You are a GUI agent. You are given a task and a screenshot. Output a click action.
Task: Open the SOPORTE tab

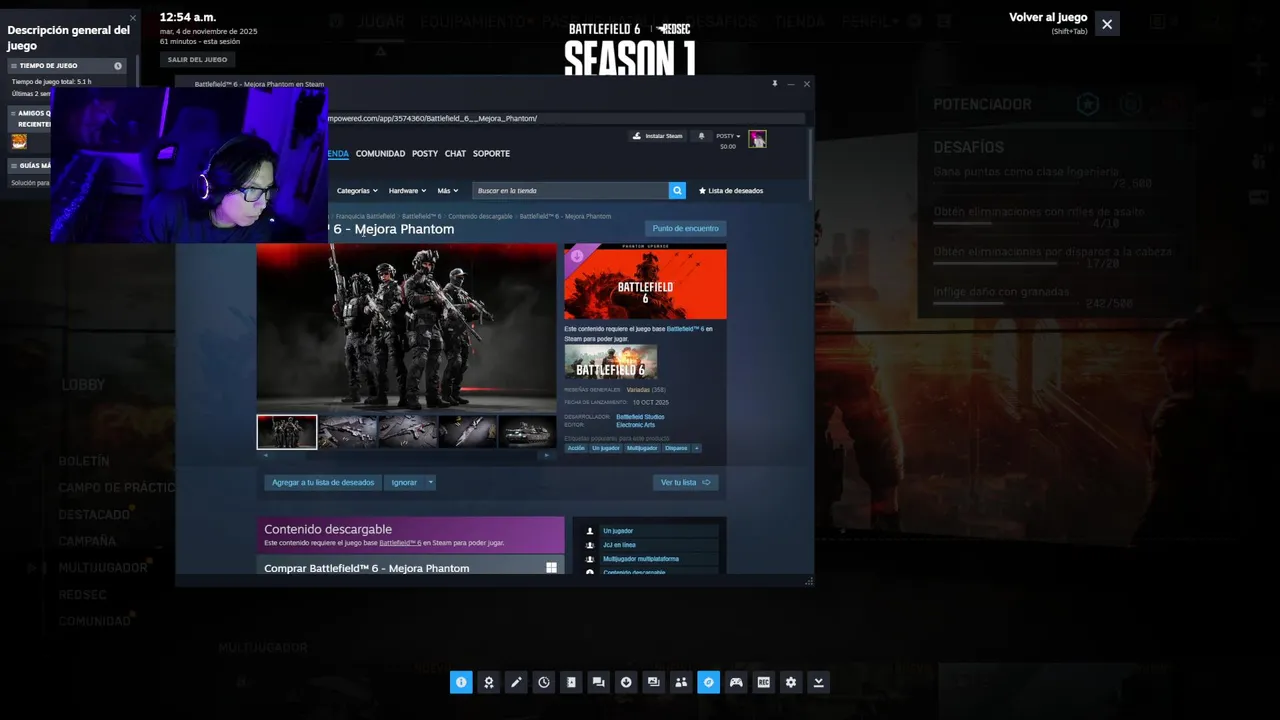tap(491, 154)
